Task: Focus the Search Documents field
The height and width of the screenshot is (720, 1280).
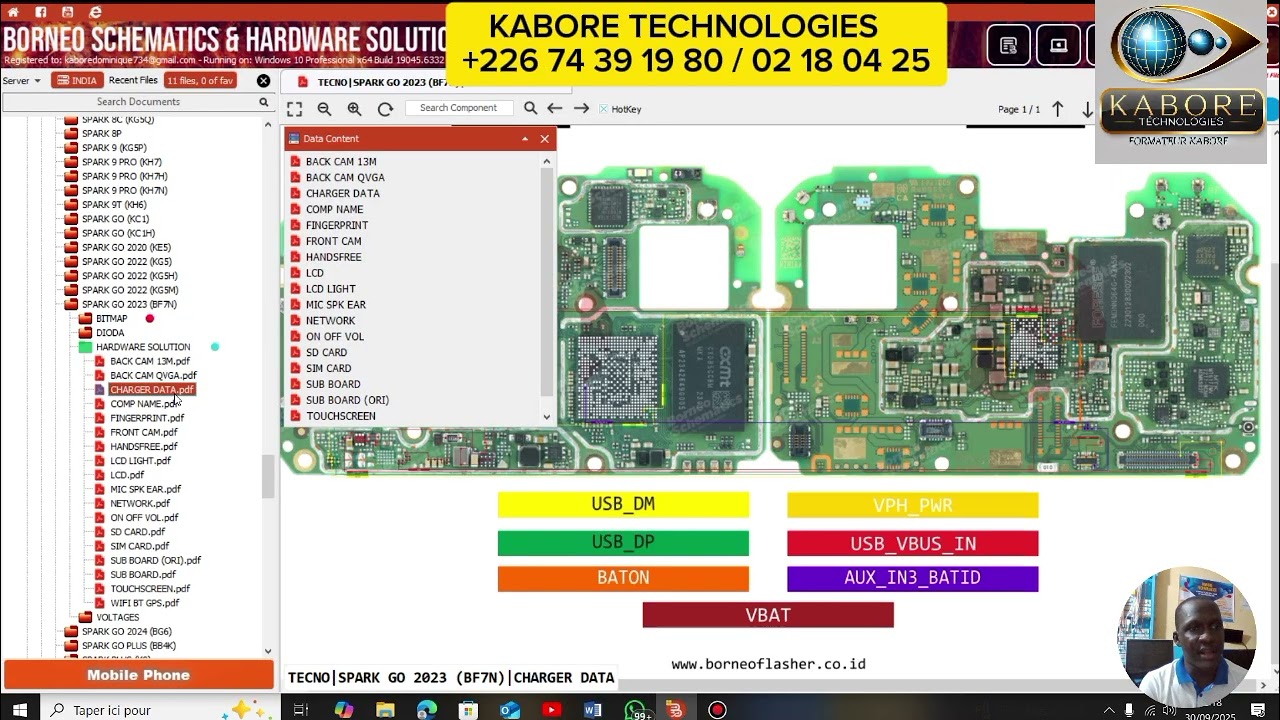Action: (x=138, y=102)
